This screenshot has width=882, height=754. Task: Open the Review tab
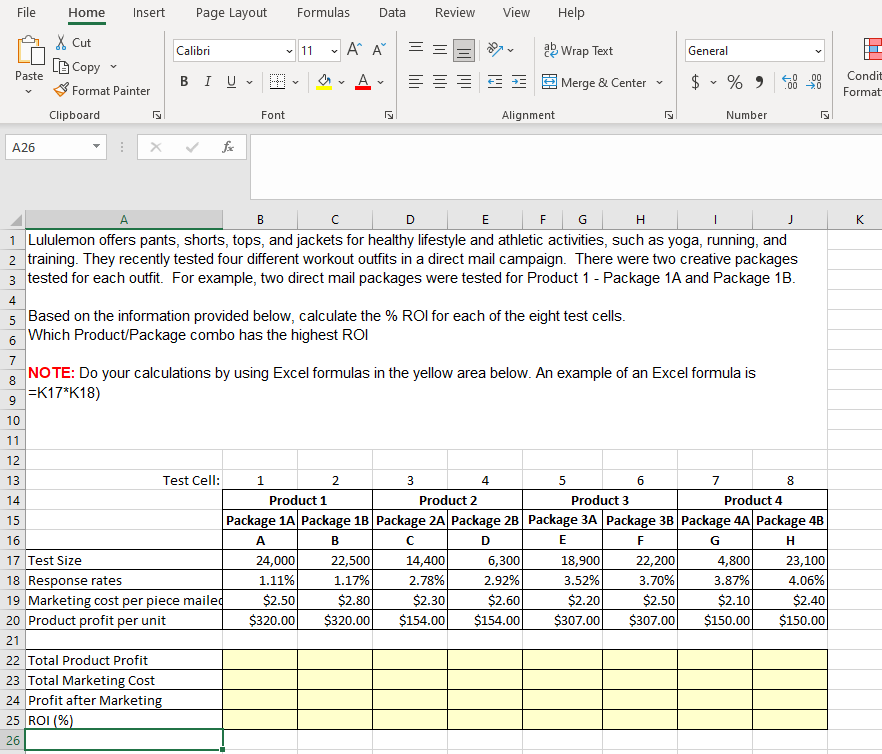point(455,13)
